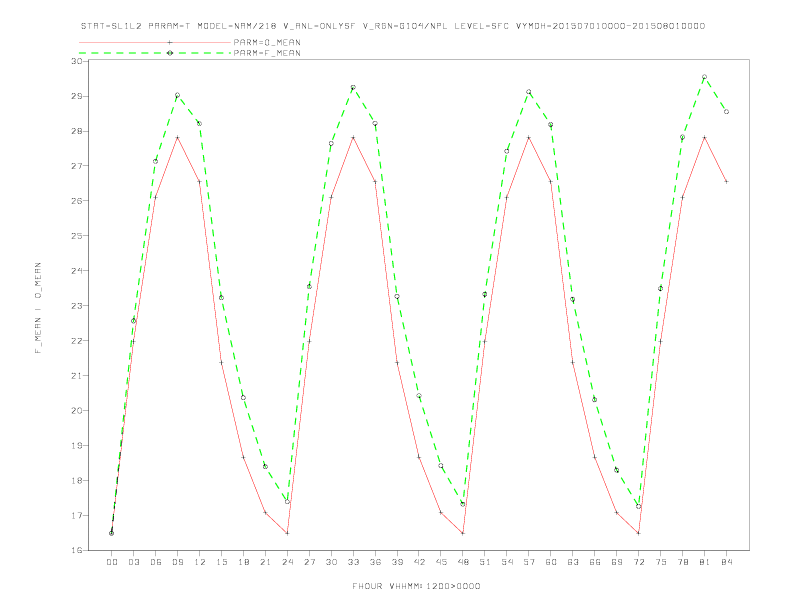This screenshot has height=612, width=792.
Task: Click x-axis tick label 75
Action: click(x=661, y=562)
